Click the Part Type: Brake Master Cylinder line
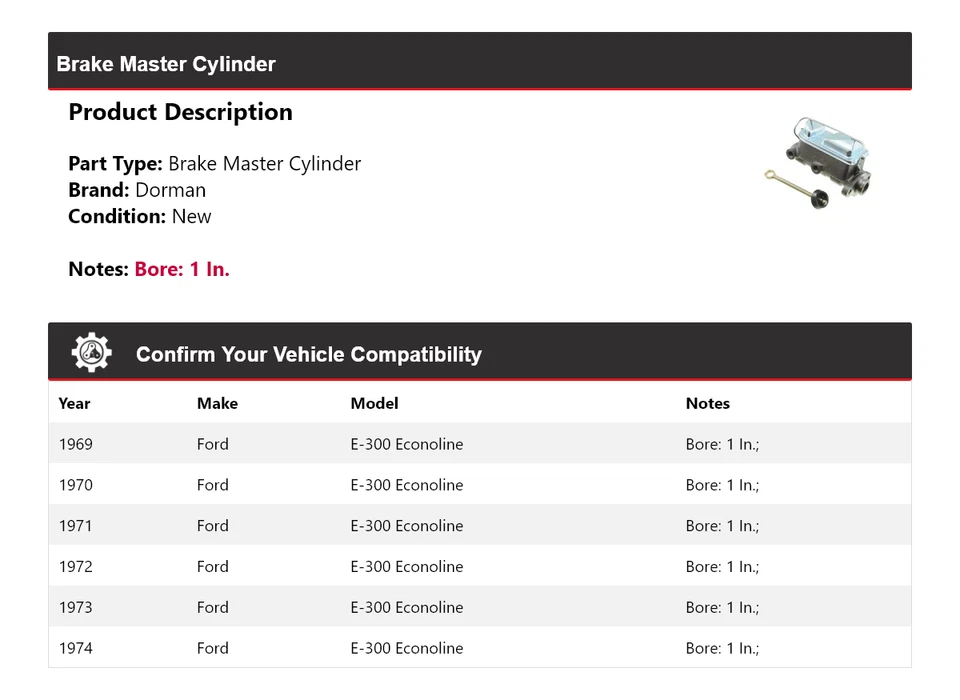The width and height of the screenshot is (960, 700). pyautogui.click(x=214, y=164)
